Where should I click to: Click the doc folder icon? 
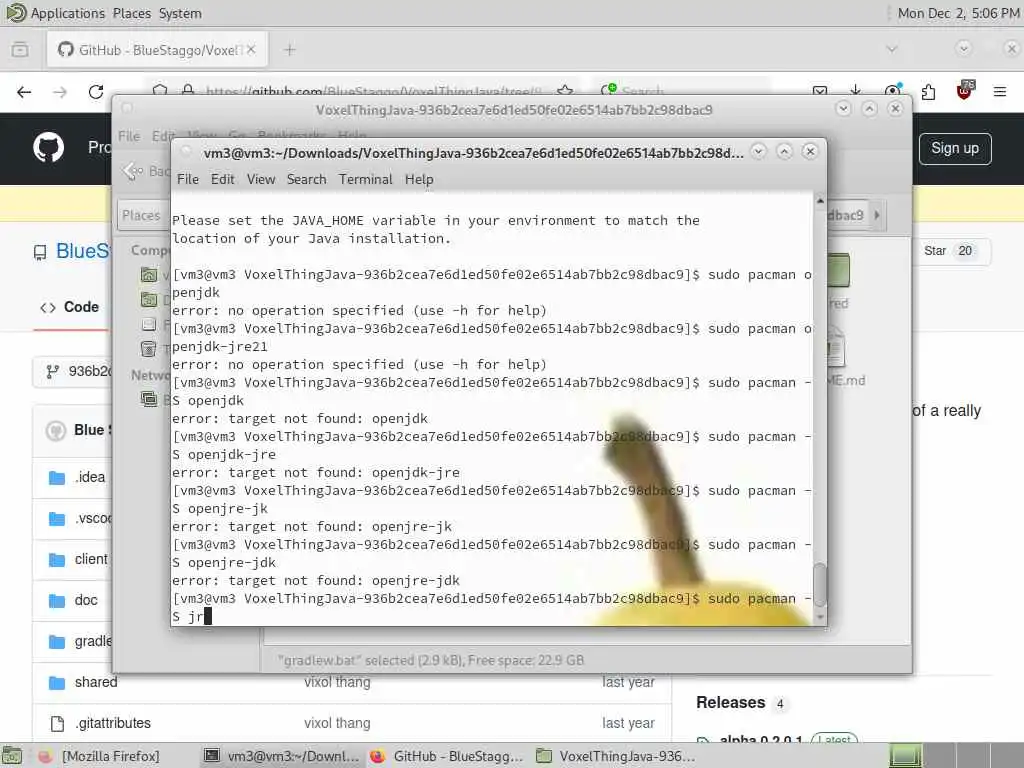(x=57, y=600)
